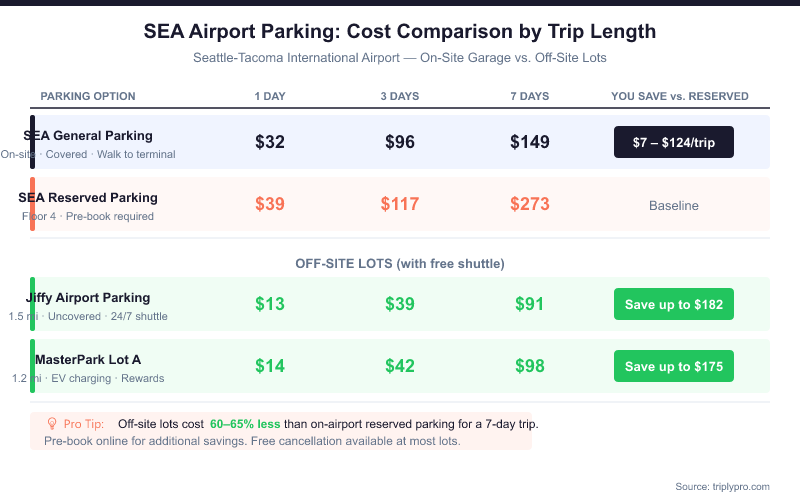Screen dimensions: 800x500
Task: Click the Pro Tip lightbulb icon
Action: click(52, 423)
